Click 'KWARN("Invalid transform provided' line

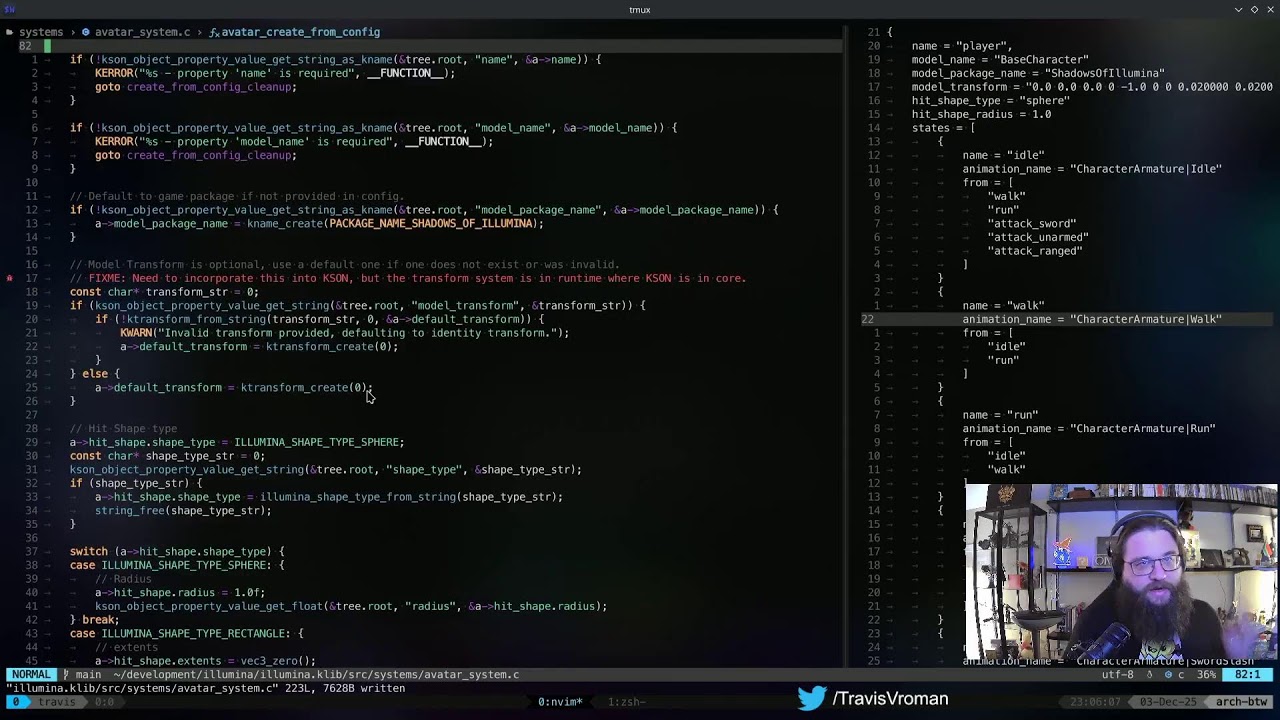coord(345,333)
